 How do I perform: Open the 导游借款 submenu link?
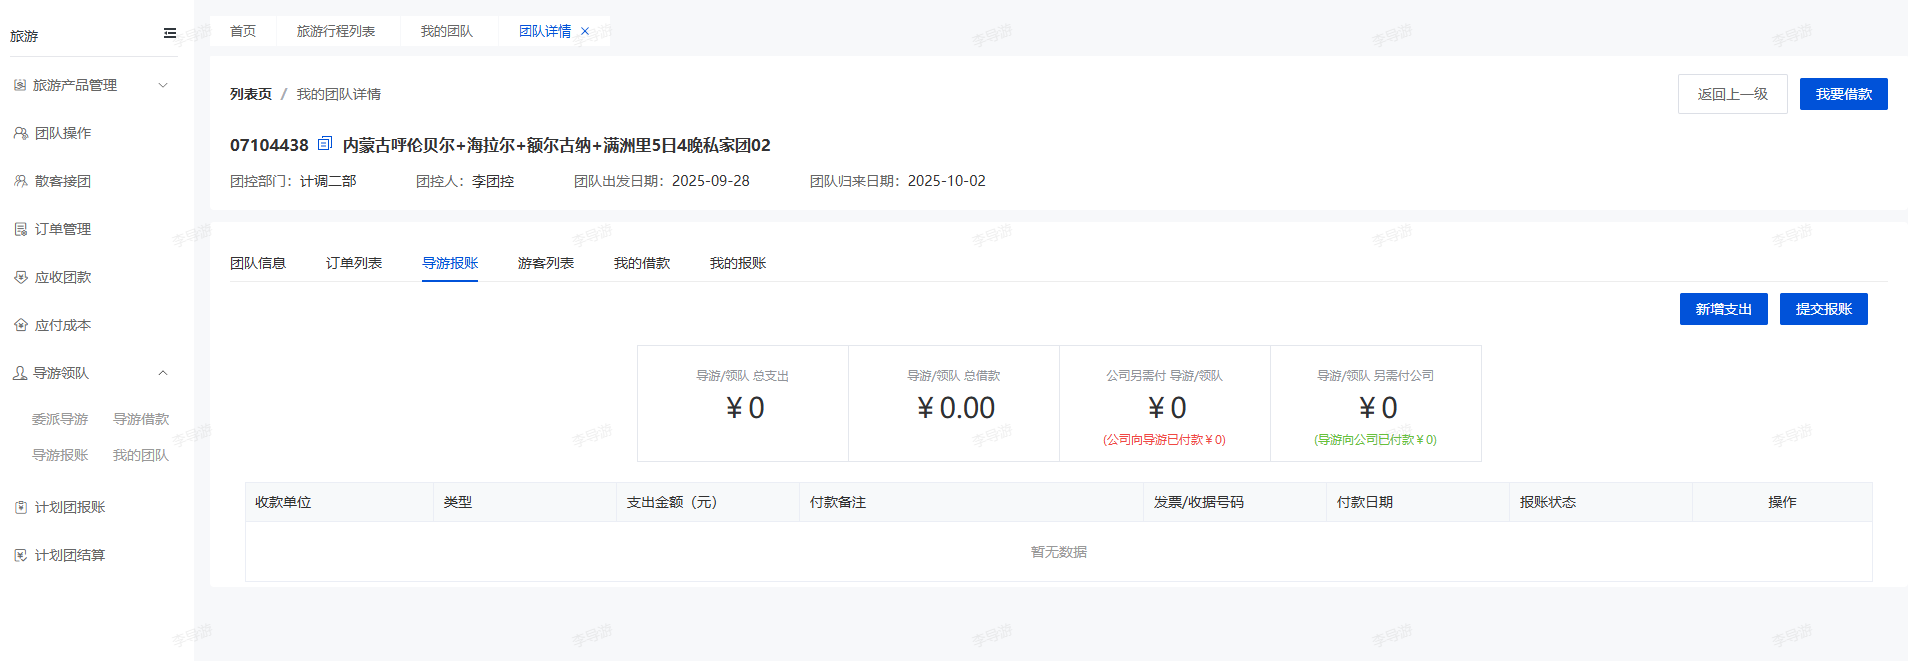coord(141,419)
